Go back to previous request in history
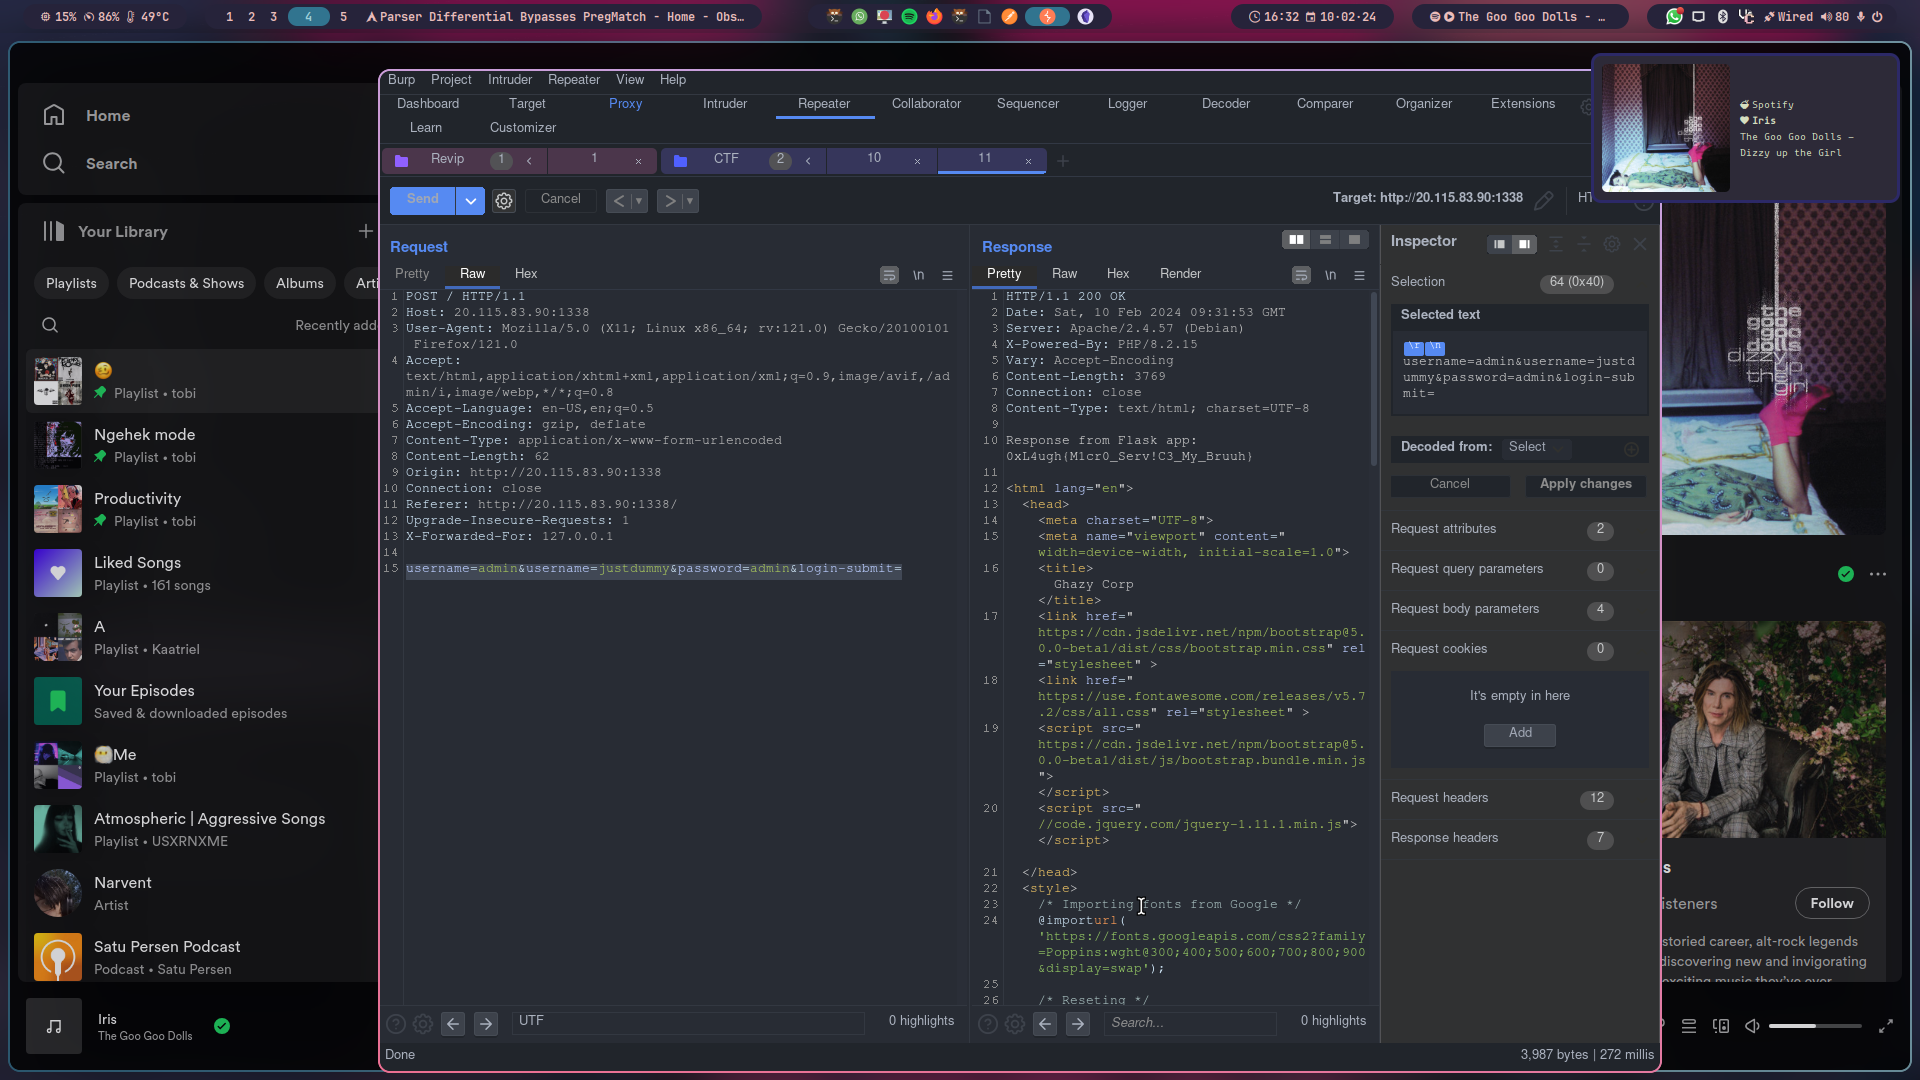The width and height of the screenshot is (1920, 1080). 619,201
